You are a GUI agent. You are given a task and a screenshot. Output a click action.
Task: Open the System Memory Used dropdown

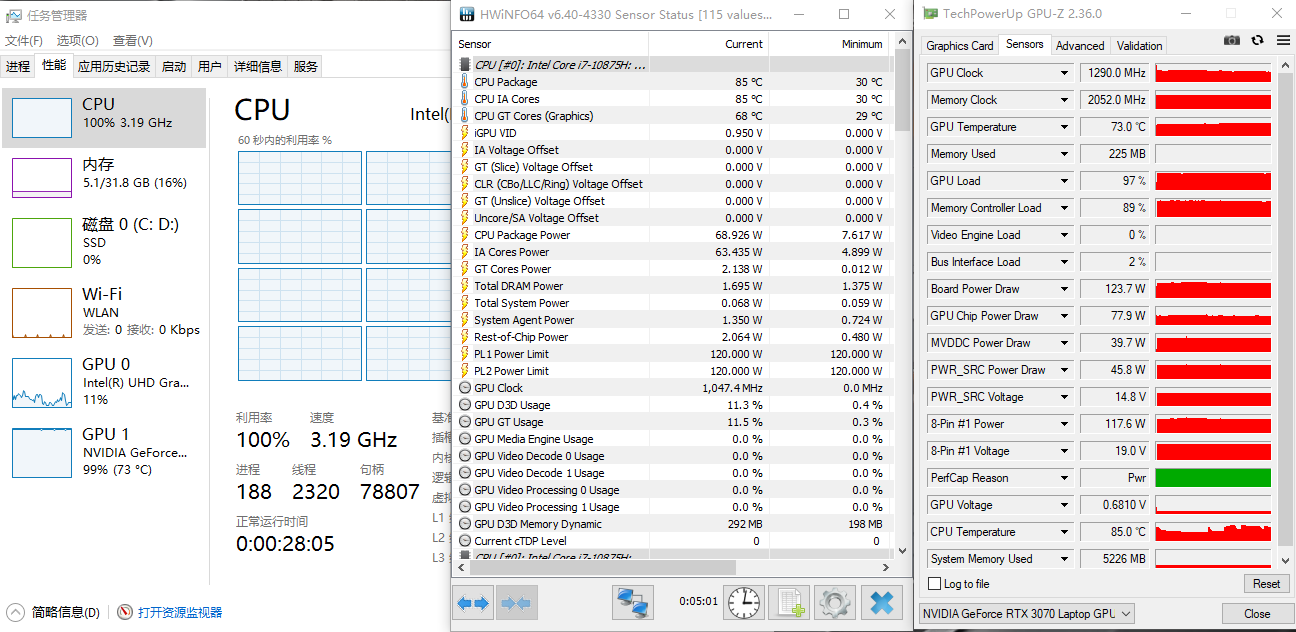(1065, 559)
